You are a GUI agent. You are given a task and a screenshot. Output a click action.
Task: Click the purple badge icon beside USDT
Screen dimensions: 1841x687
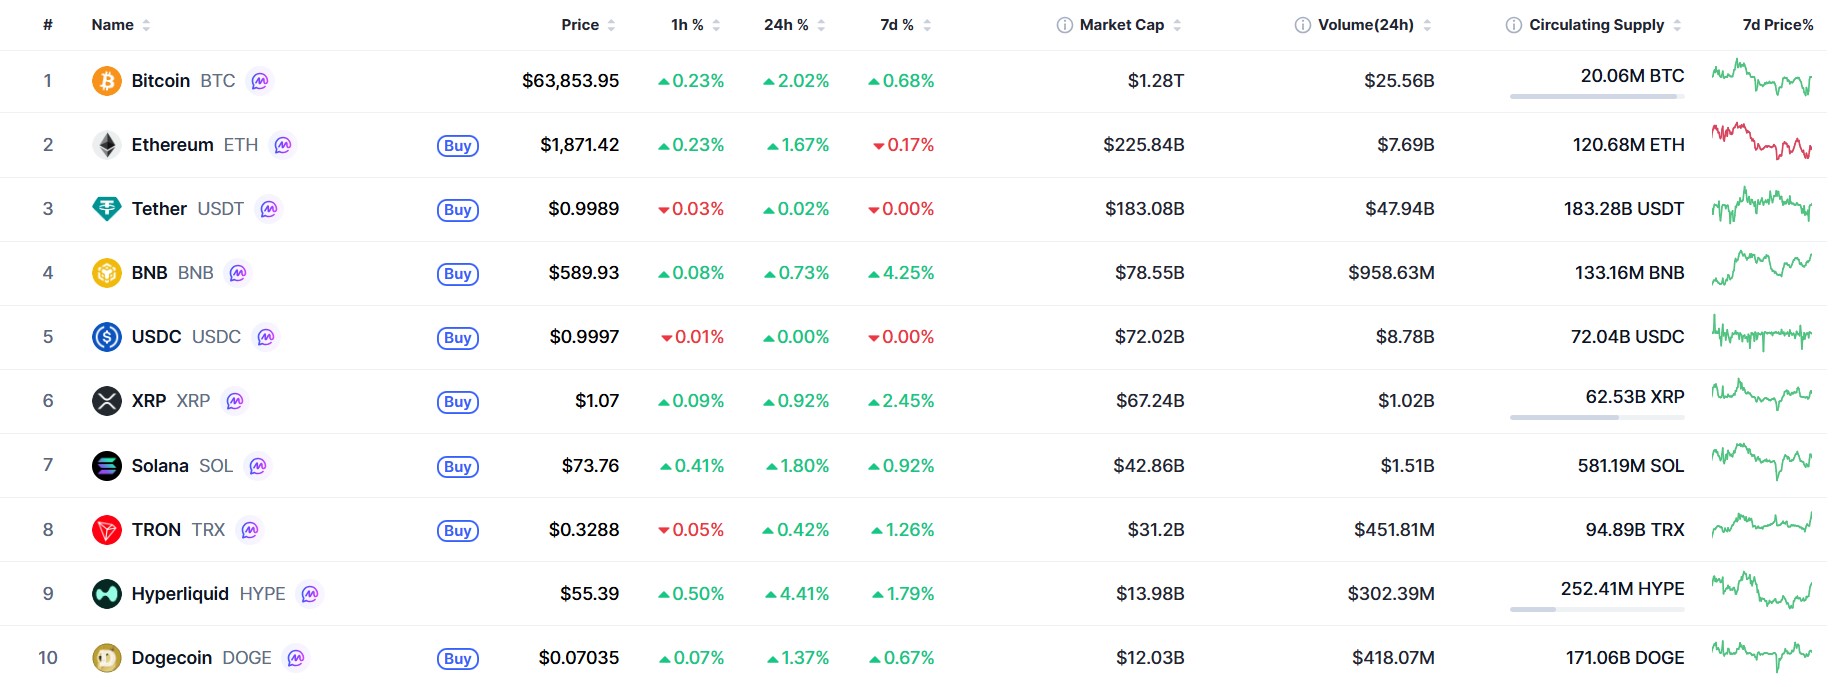[x=269, y=209]
